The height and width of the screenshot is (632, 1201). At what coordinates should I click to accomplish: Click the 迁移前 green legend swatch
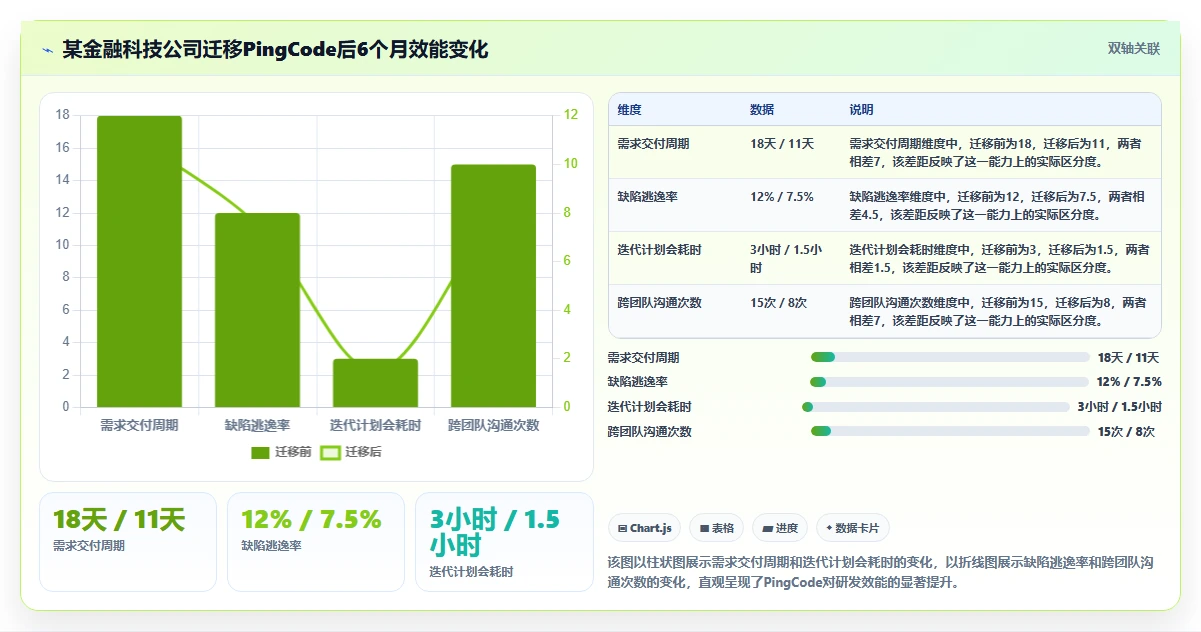click(261, 452)
